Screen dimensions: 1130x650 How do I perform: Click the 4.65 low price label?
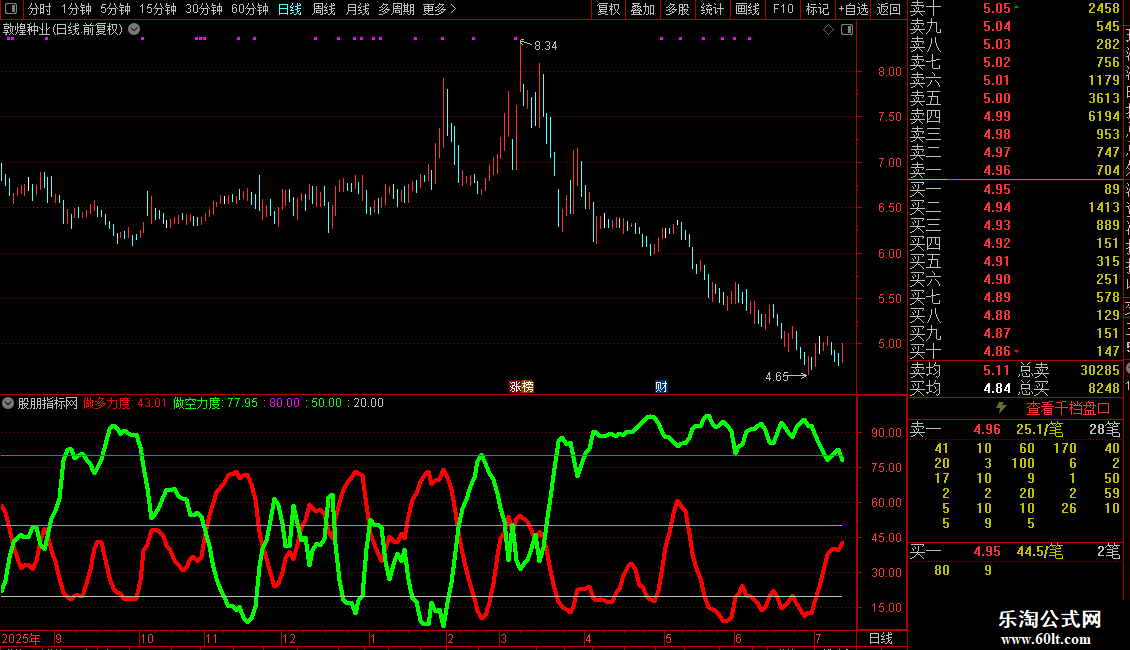point(777,376)
